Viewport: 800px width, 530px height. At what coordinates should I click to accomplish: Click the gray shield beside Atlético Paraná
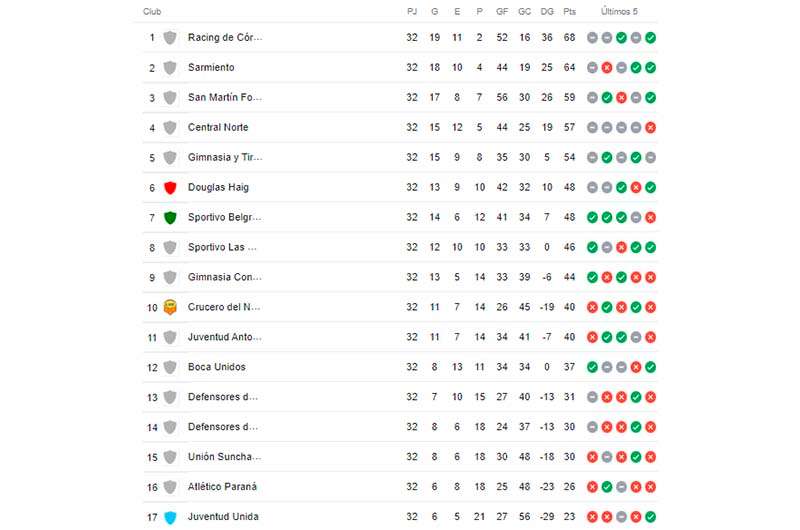point(170,487)
